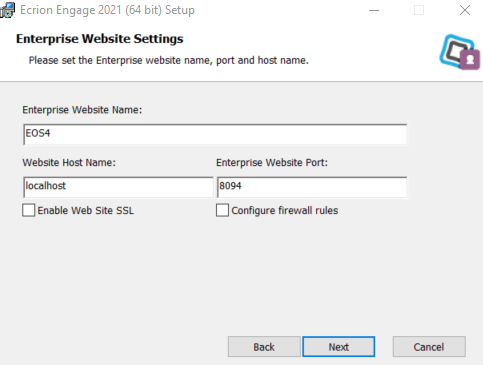Click the Ecrion Engage logo icon
Image resolution: width=483 pixels, height=365 pixels.
pos(460,52)
